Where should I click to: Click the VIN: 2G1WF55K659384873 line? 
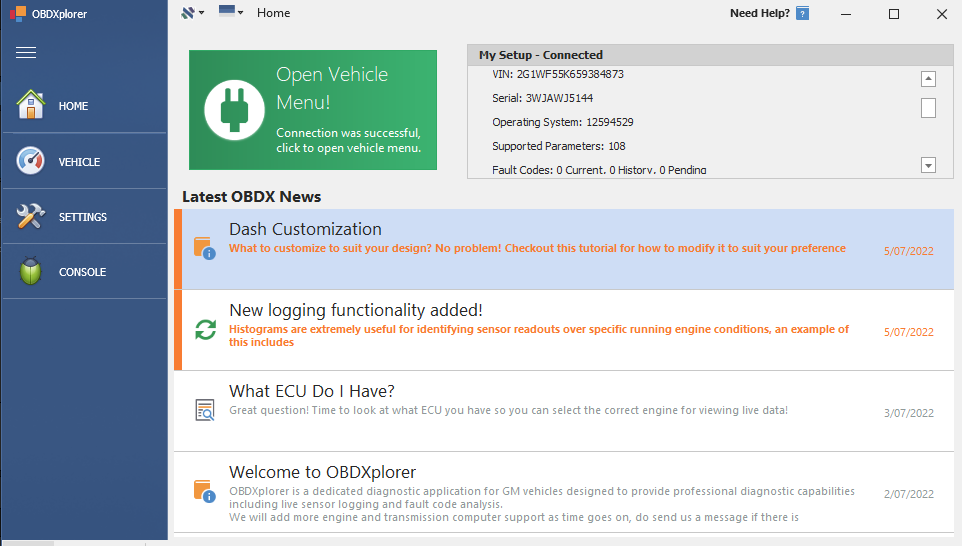click(558, 74)
